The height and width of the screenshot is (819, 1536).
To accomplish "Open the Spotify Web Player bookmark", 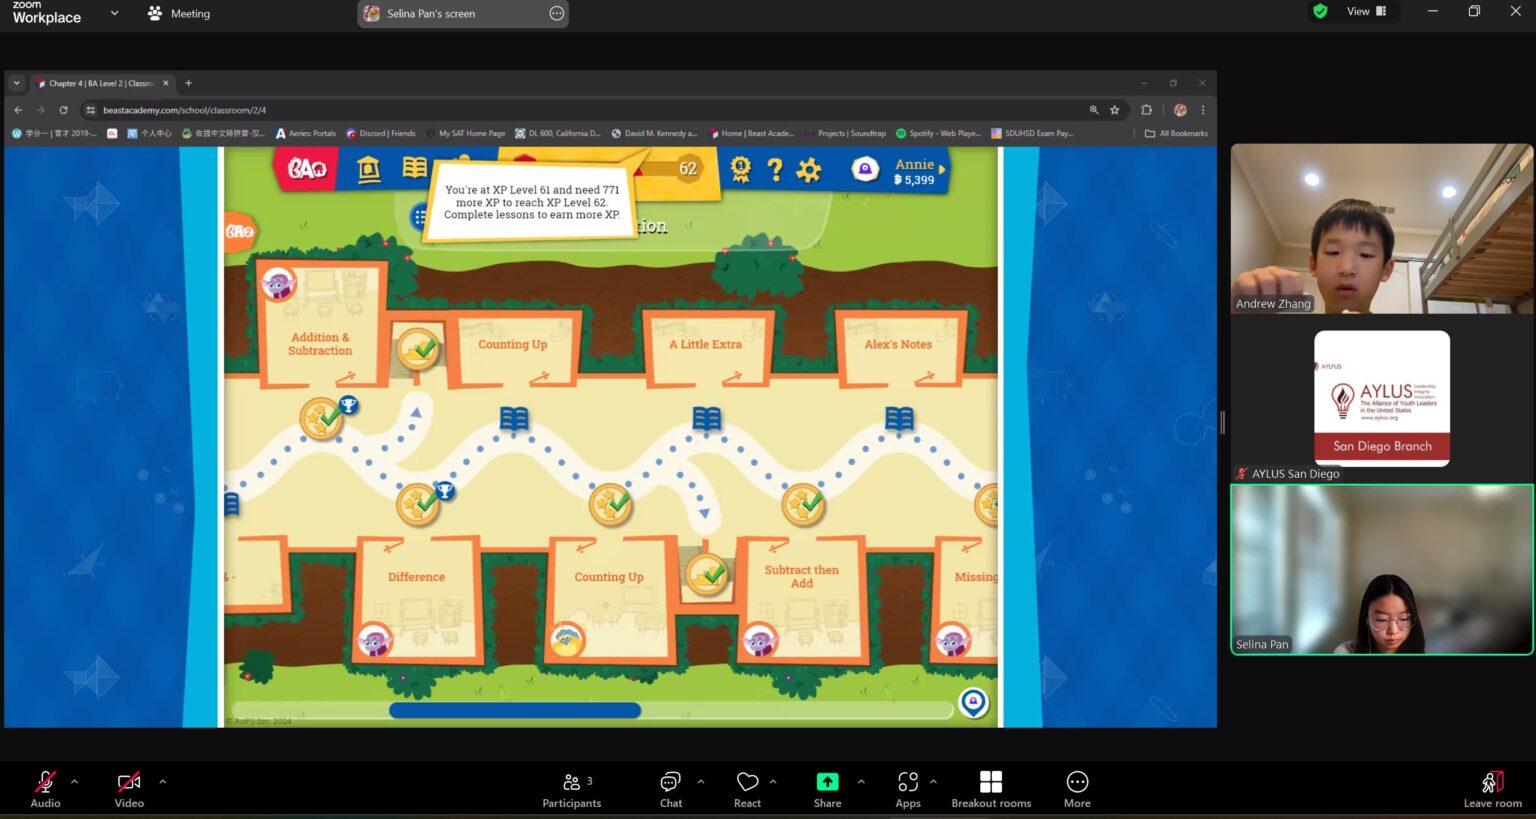I will coord(938,133).
